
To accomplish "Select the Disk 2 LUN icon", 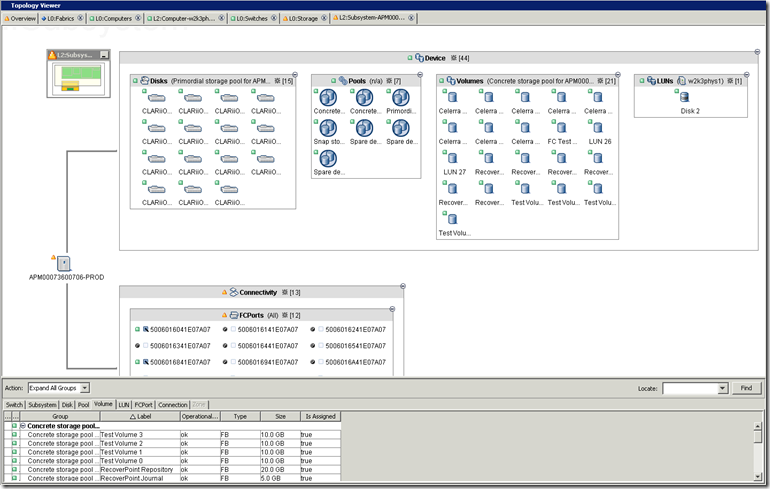I will [684, 97].
